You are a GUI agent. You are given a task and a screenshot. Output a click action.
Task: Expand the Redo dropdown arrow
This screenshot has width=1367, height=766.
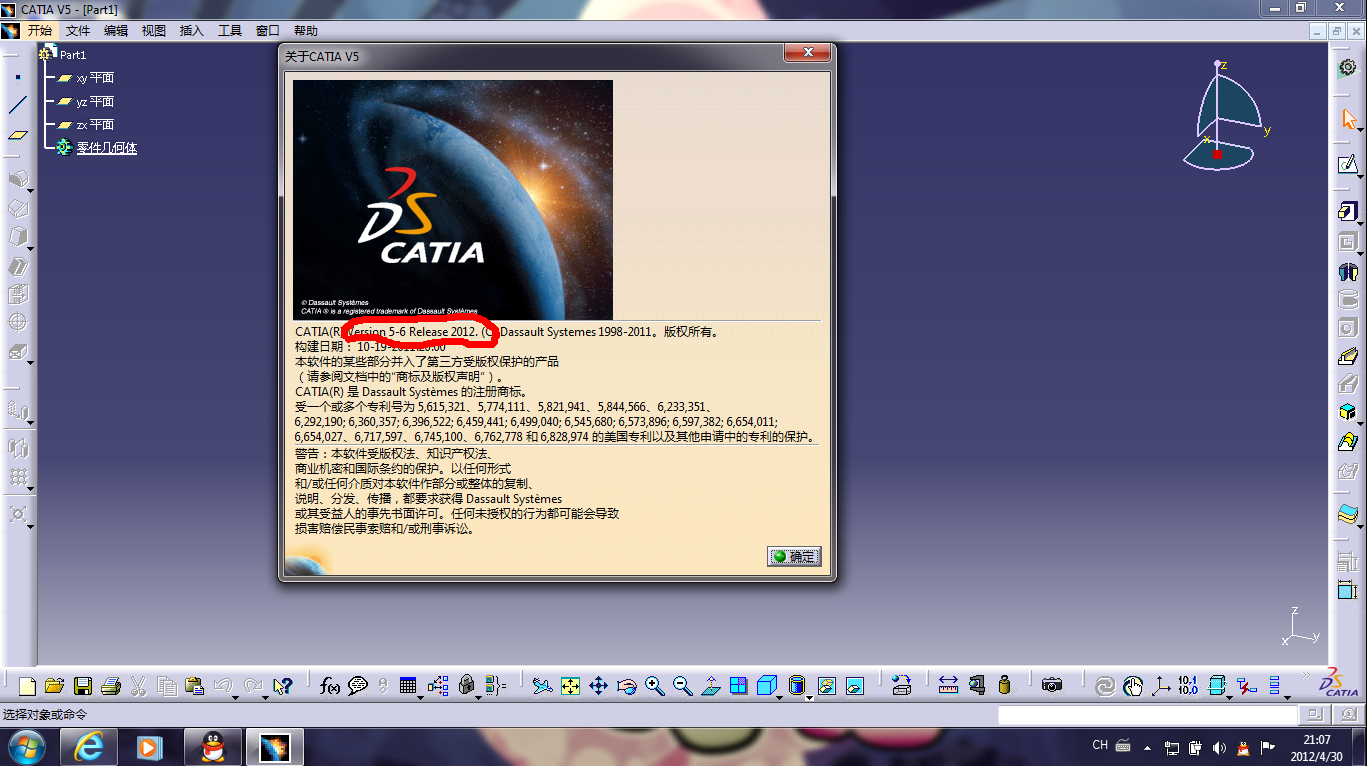point(265,696)
